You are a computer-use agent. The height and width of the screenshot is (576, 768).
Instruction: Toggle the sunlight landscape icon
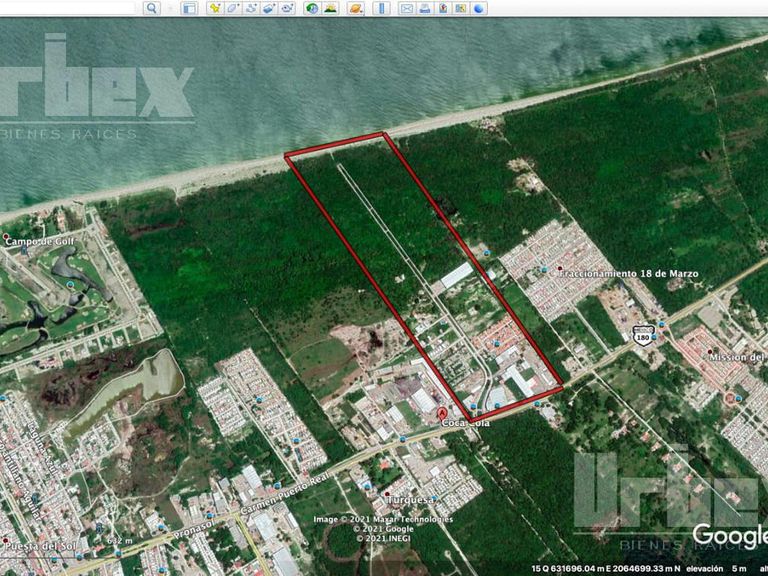point(331,8)
